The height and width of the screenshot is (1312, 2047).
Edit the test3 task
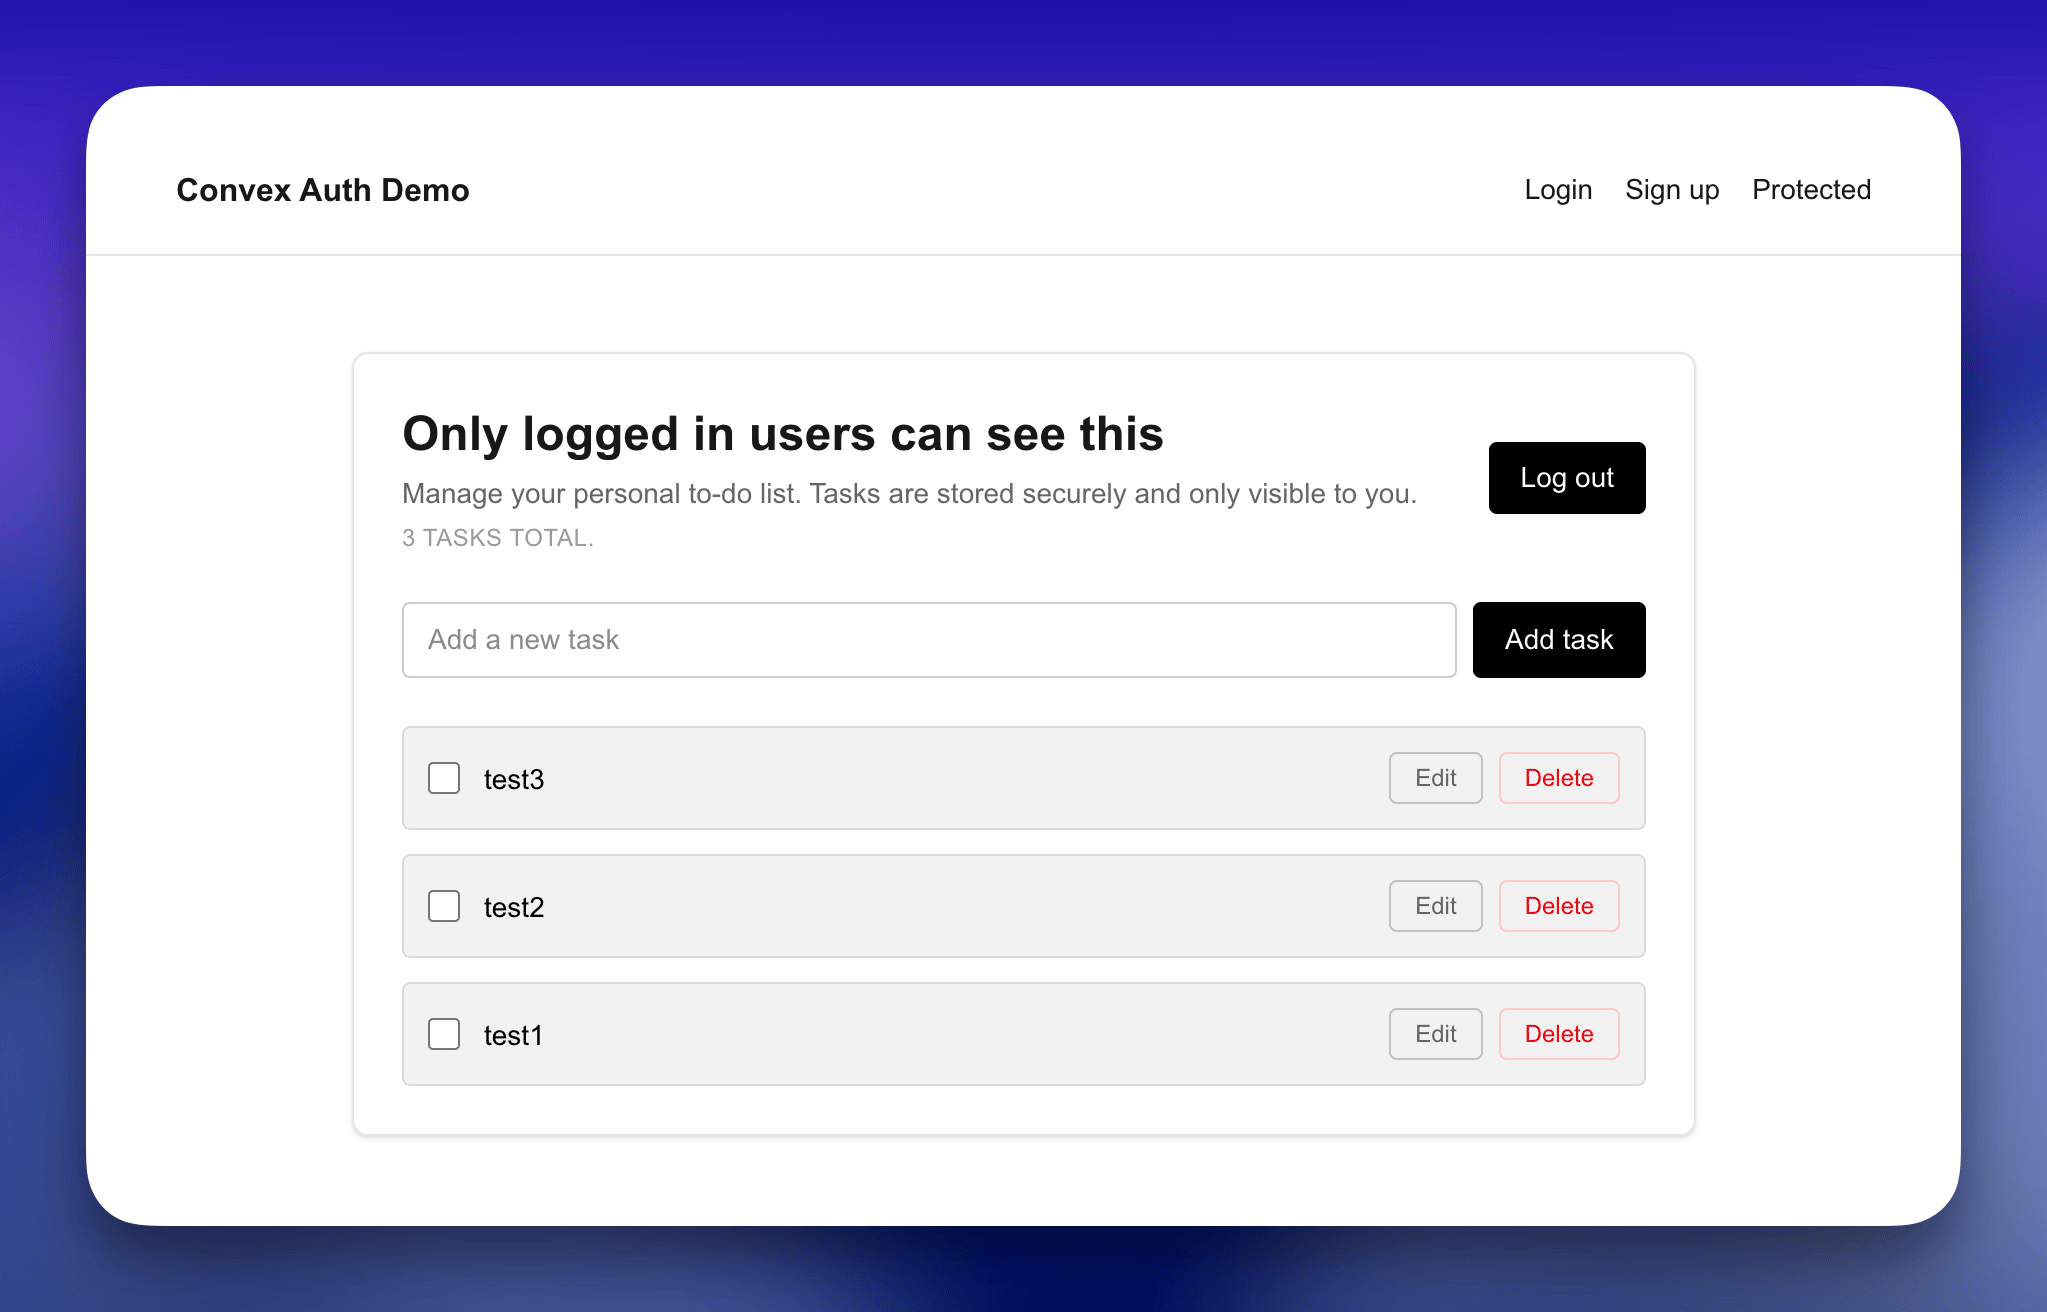tap(1435, 778)
